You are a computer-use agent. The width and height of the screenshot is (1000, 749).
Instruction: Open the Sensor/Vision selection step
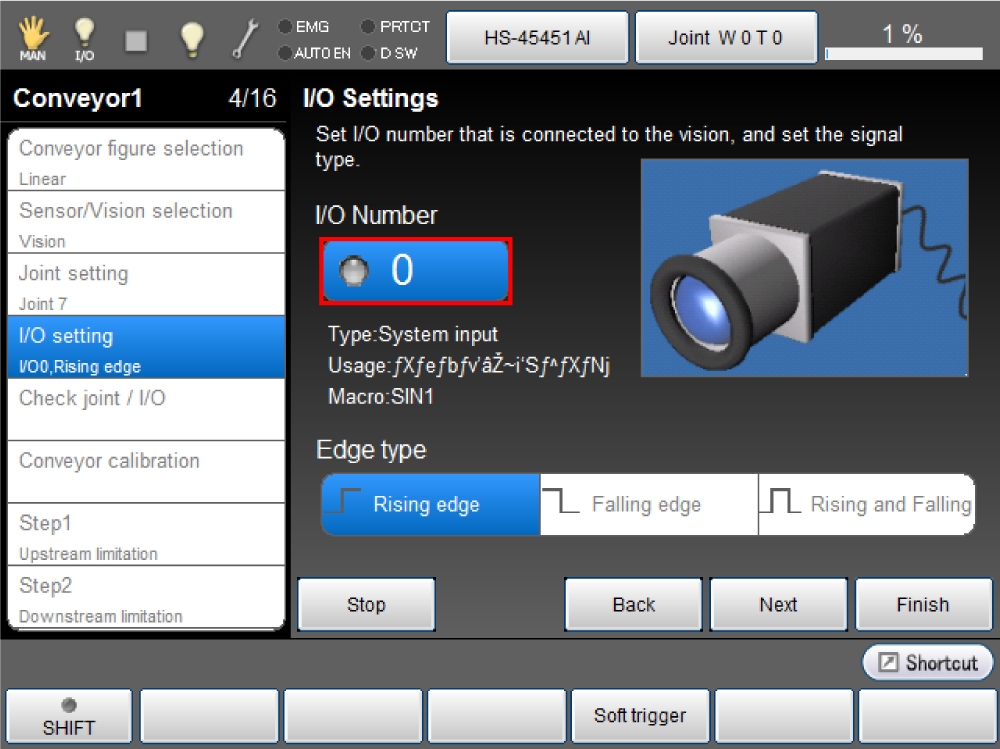point(146,222)
